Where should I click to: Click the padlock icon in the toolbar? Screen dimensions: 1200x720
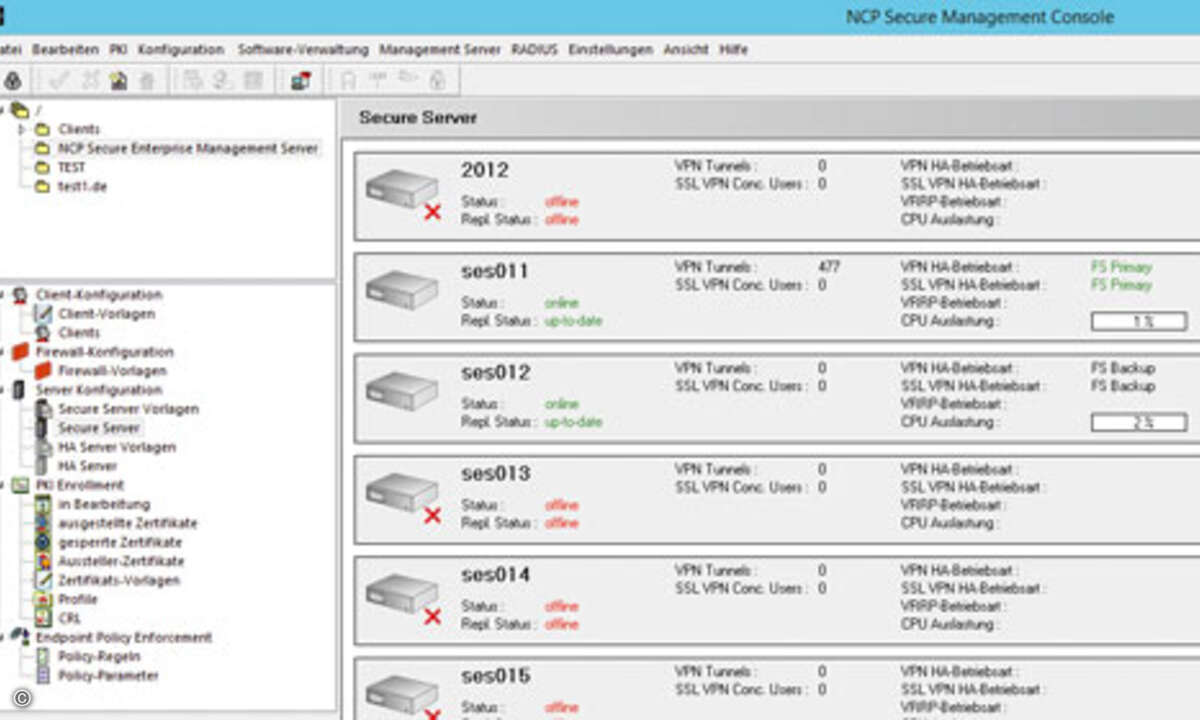tap(13, 81)
